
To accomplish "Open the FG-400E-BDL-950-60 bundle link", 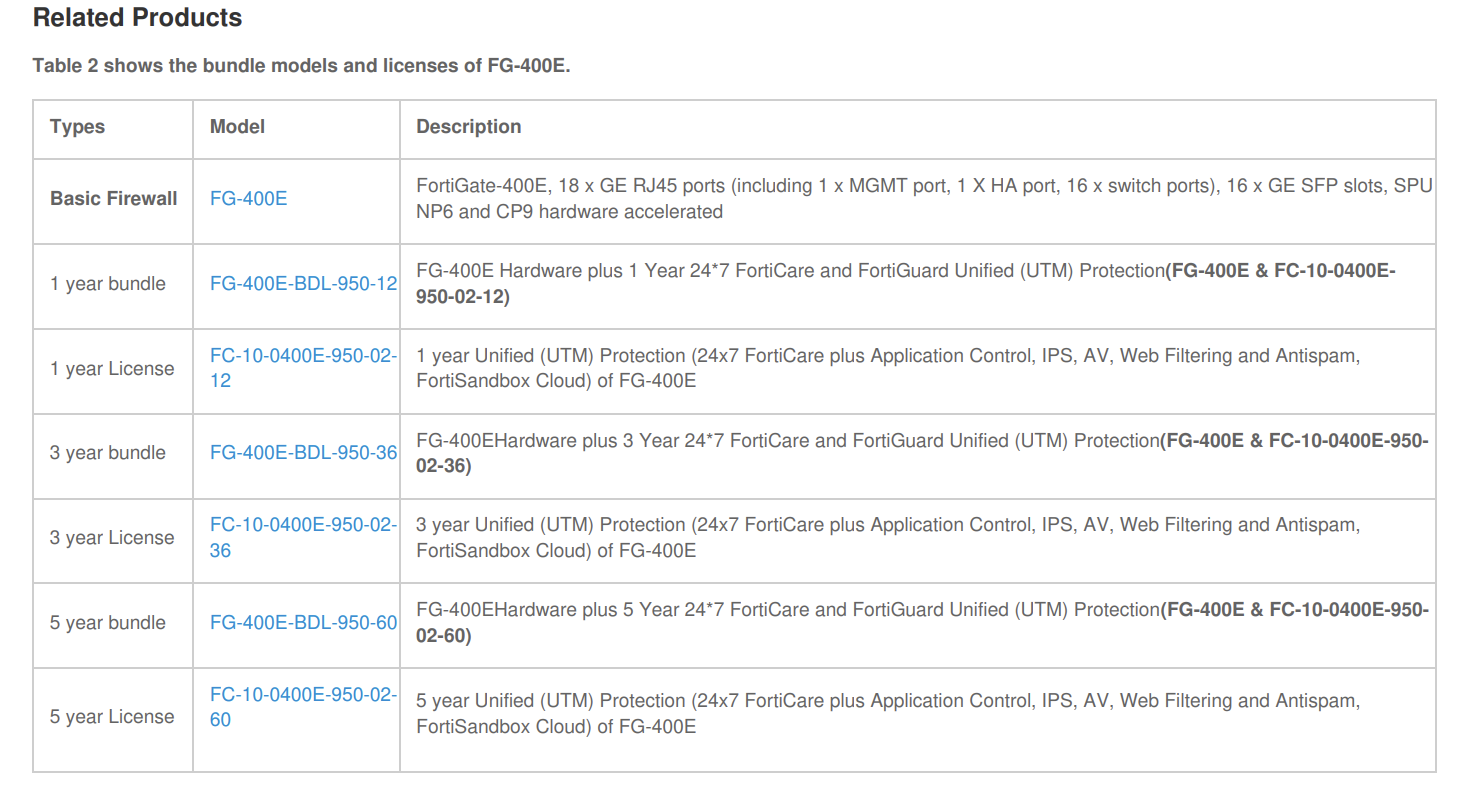I will click(x=303, y=622).
